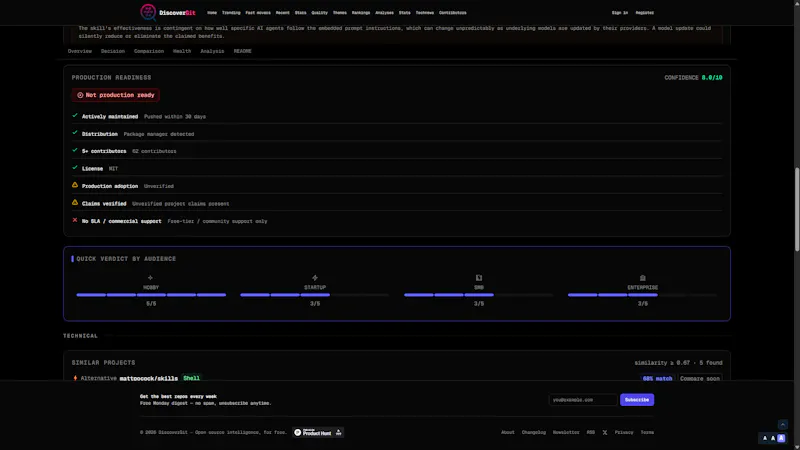Open the Contributors nav item
Viewport: 800px width, 450px height.
453,13
